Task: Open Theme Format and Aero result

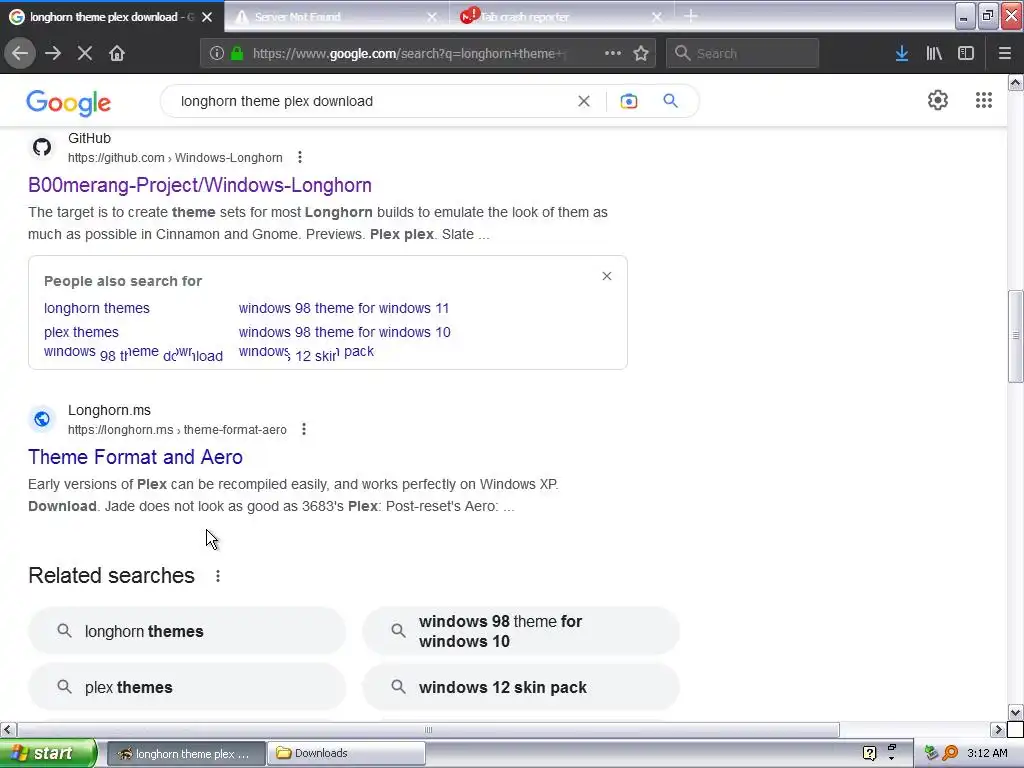Action: coord(135,456)
